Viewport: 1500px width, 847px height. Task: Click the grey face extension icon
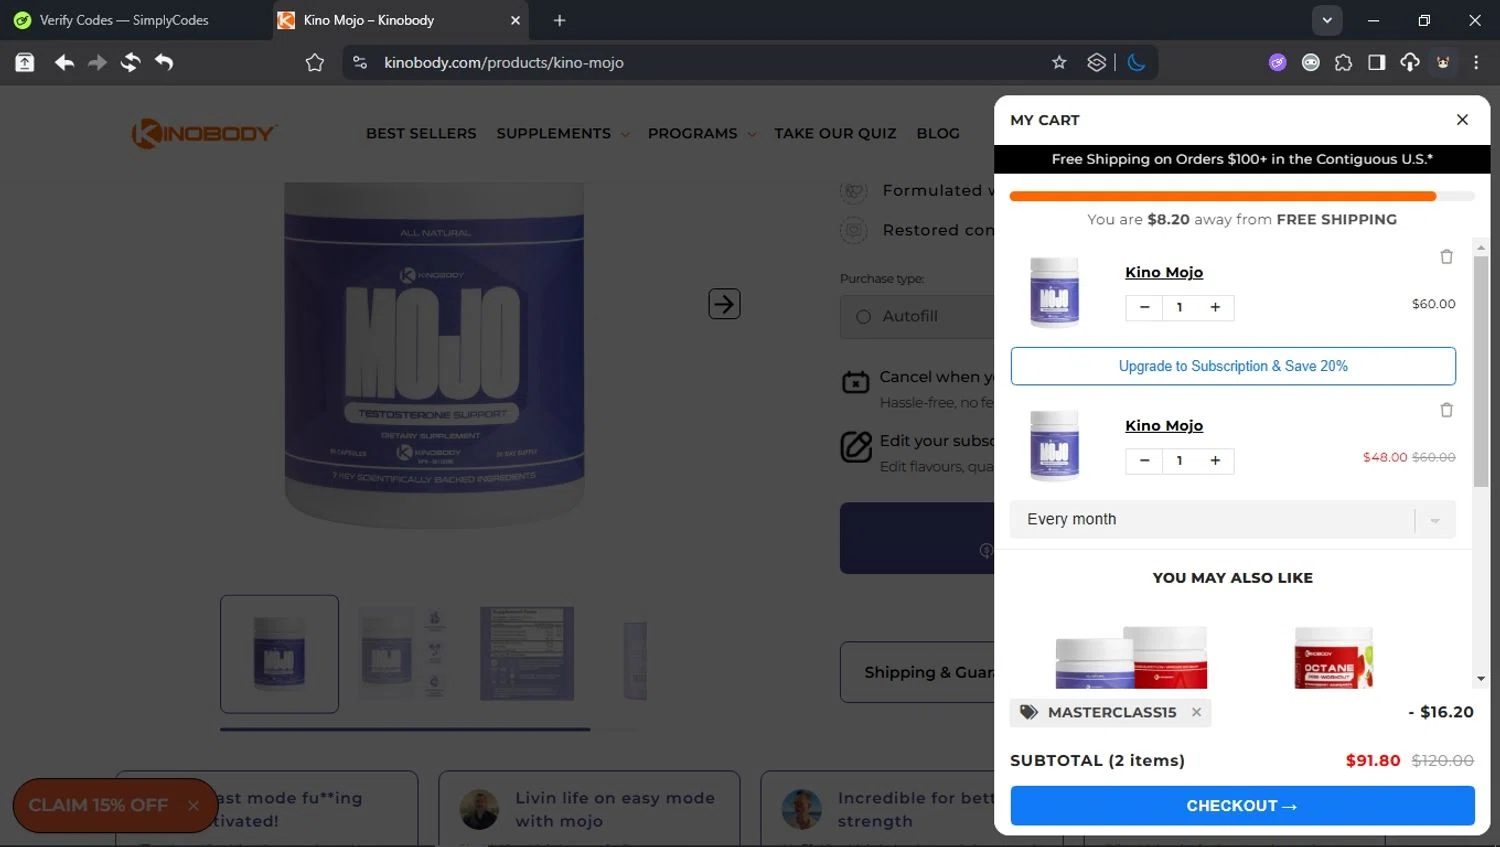pos(1310,62)
